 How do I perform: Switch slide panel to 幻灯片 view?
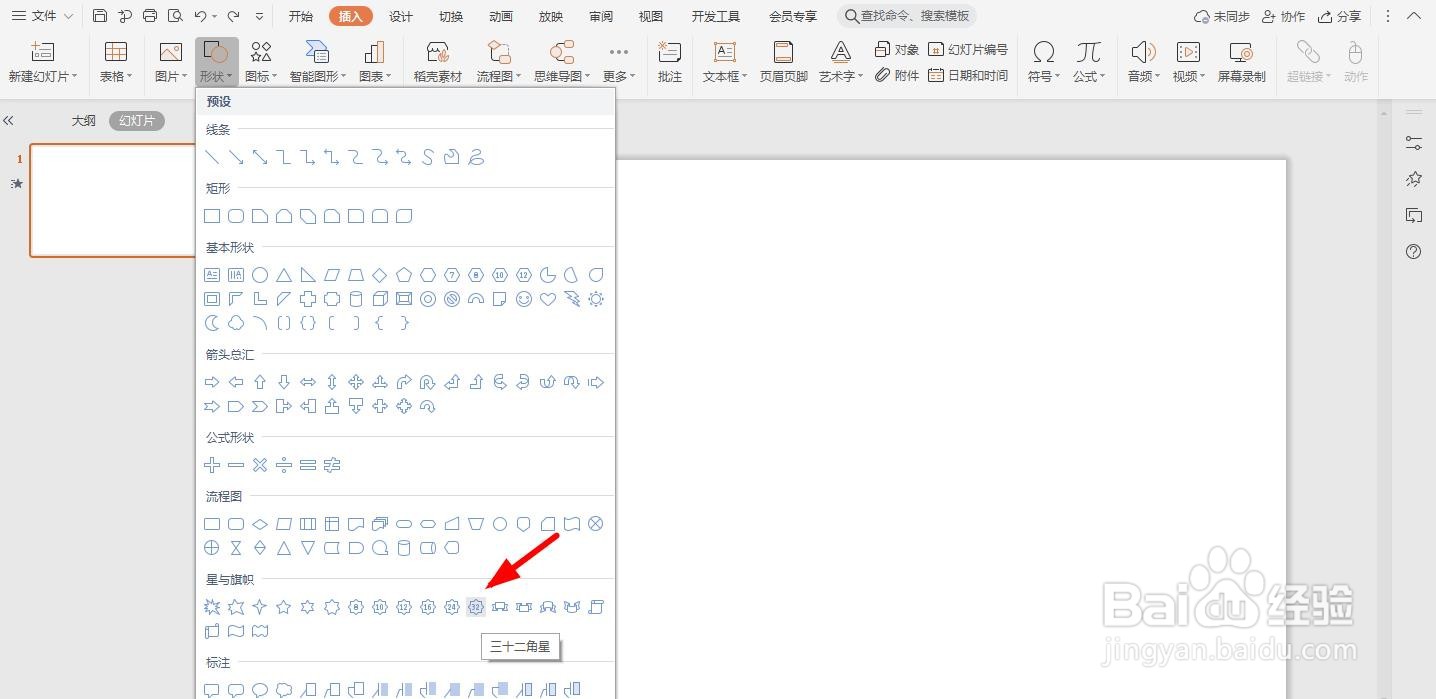[x=137, y=121]
